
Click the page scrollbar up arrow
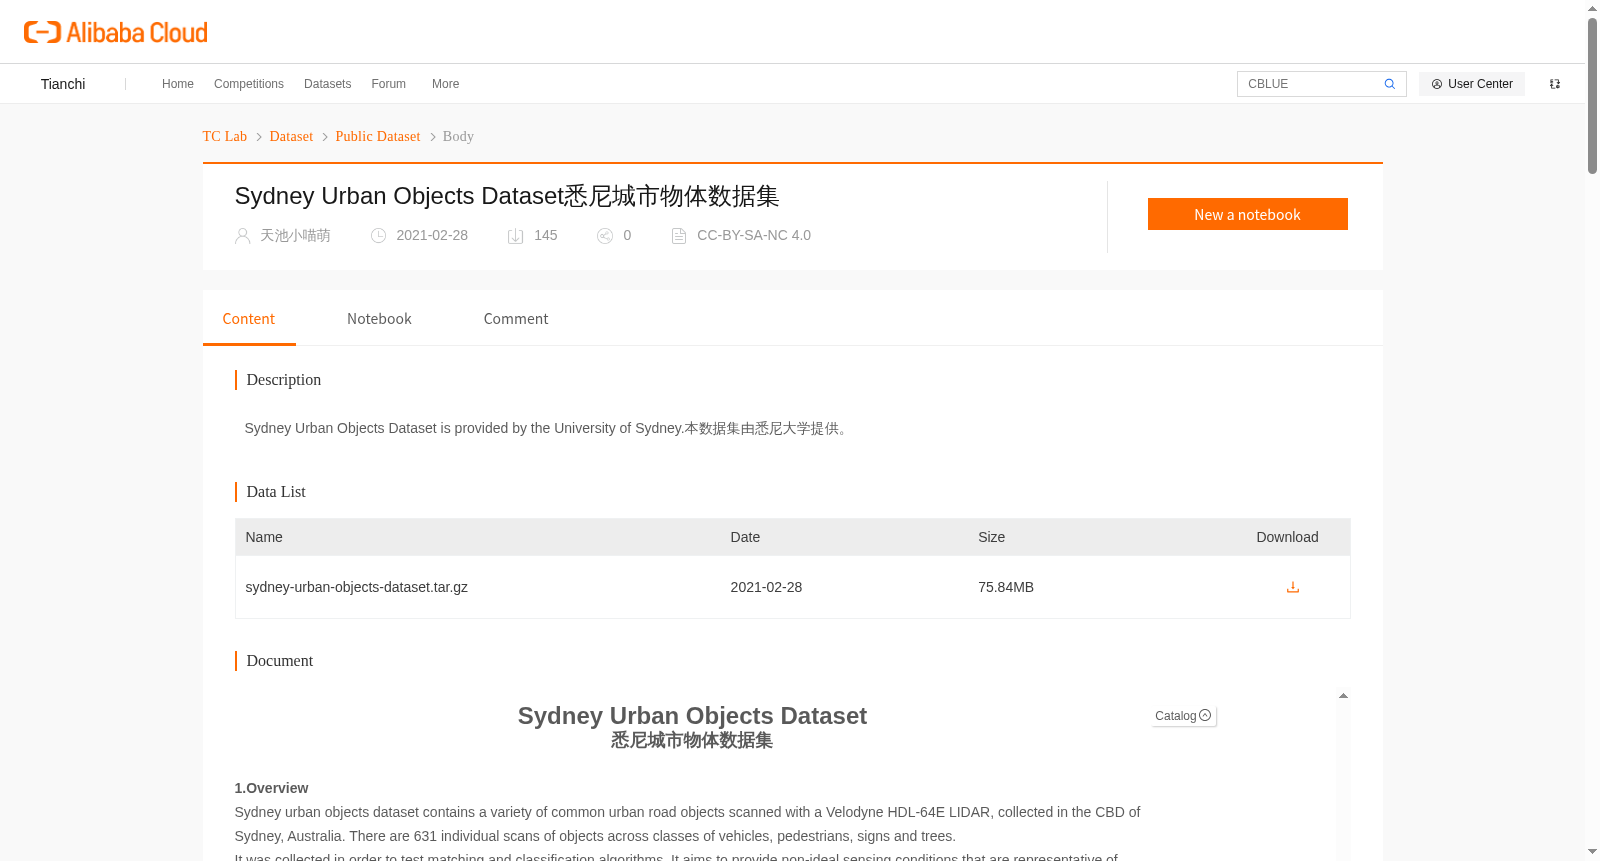point(1592,8)
